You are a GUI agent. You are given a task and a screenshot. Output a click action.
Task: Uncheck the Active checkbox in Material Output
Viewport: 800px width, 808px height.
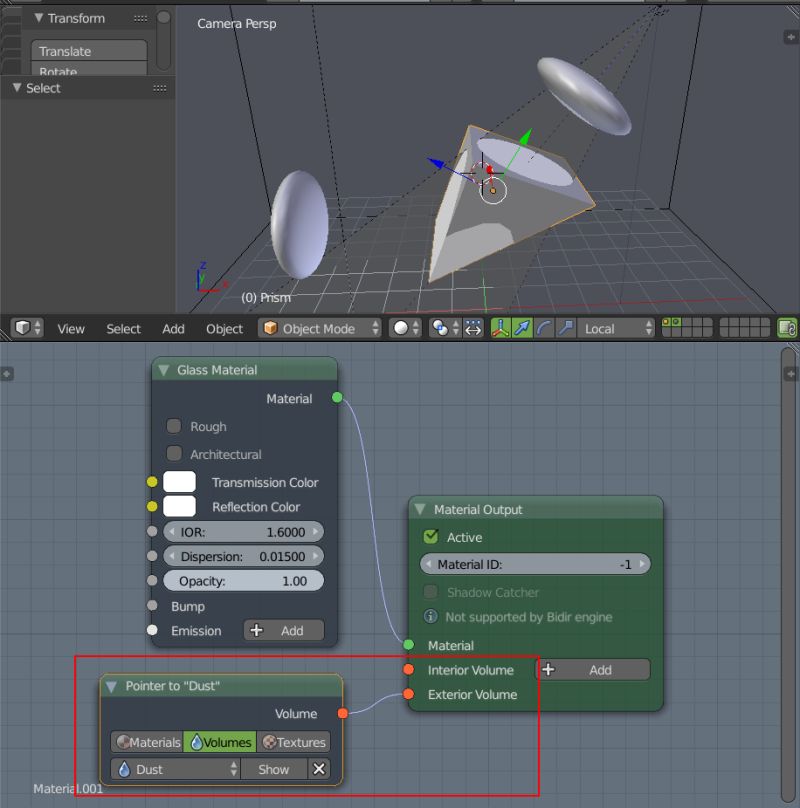coord(430,537)
